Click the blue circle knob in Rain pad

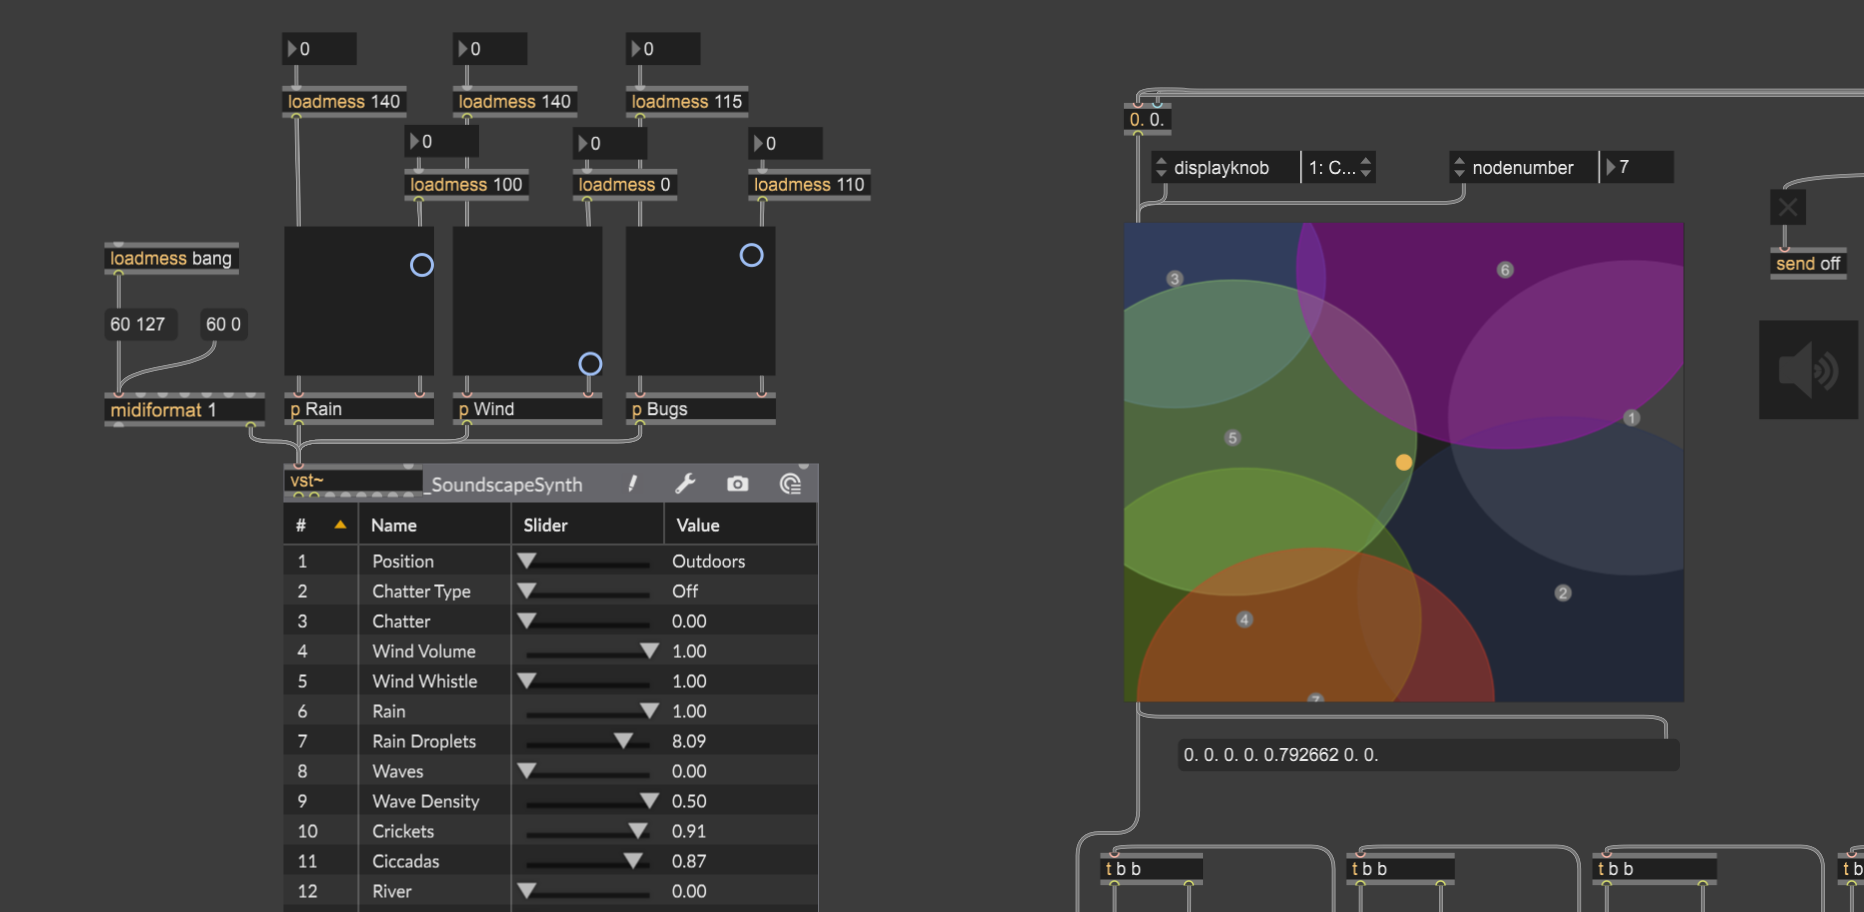click(422, 265)
